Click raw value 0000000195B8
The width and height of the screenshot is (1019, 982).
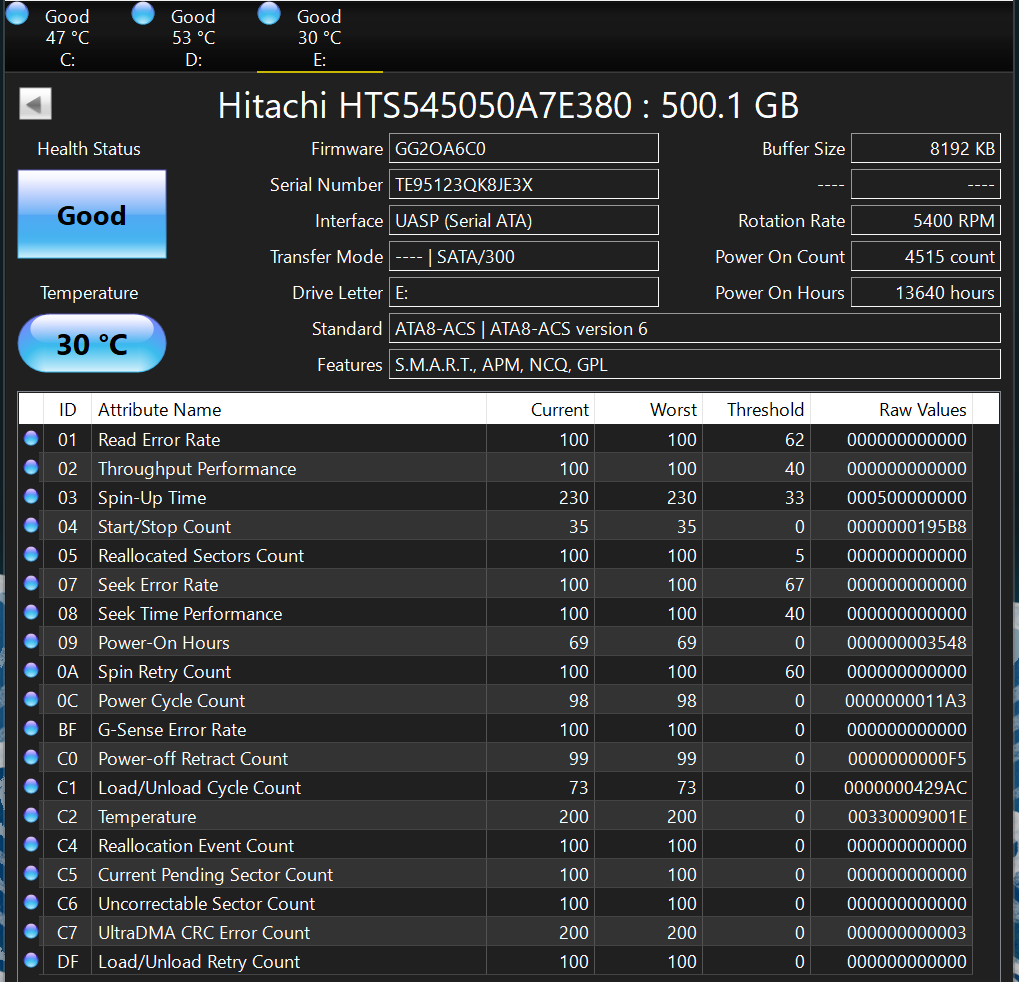tap(907, 527)
